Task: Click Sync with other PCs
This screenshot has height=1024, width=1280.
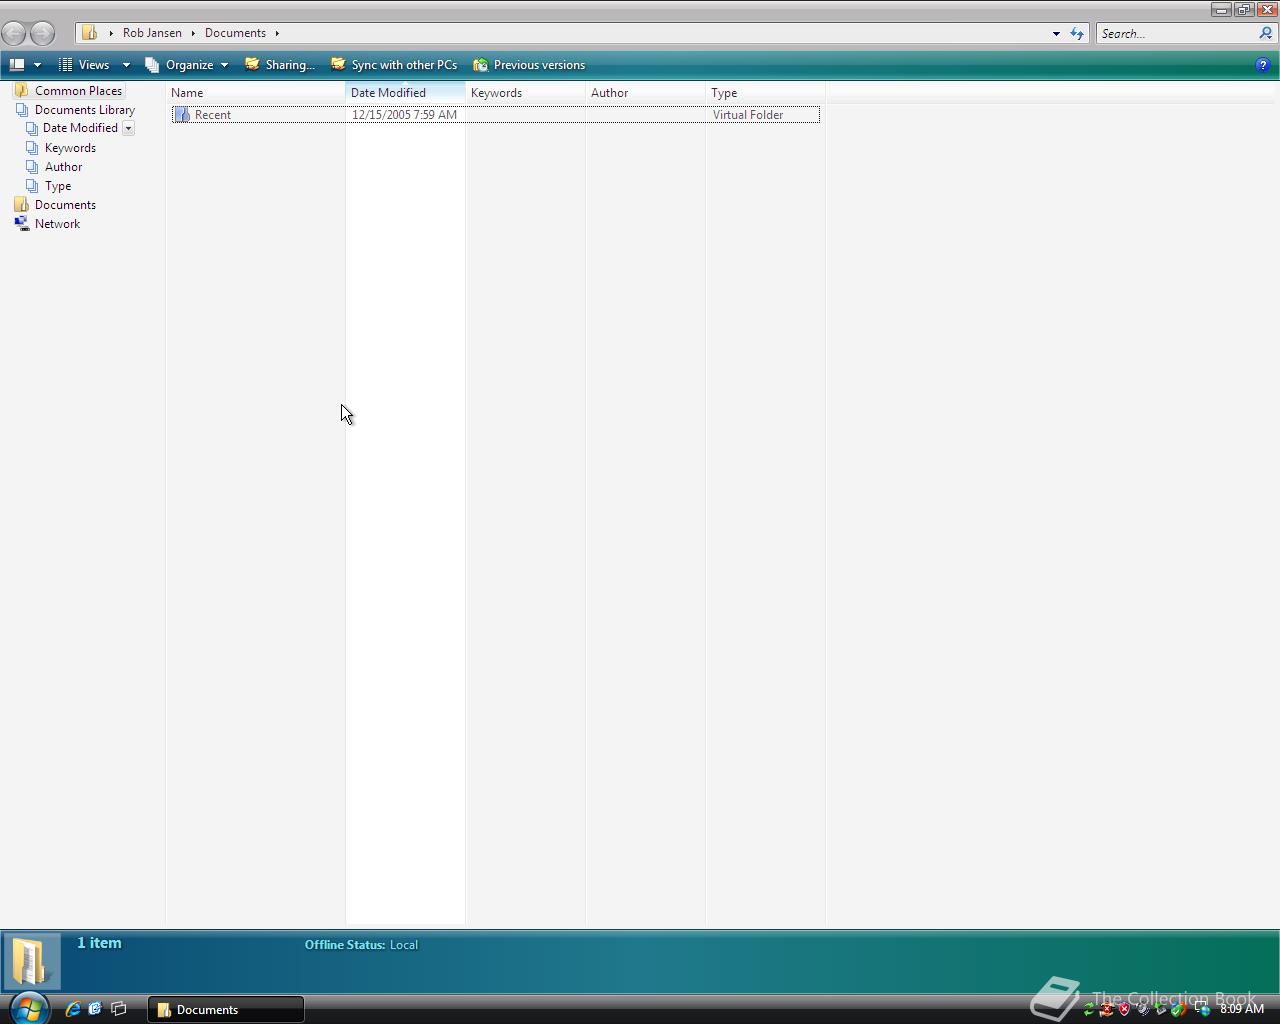Action: (x=394, y=65)
